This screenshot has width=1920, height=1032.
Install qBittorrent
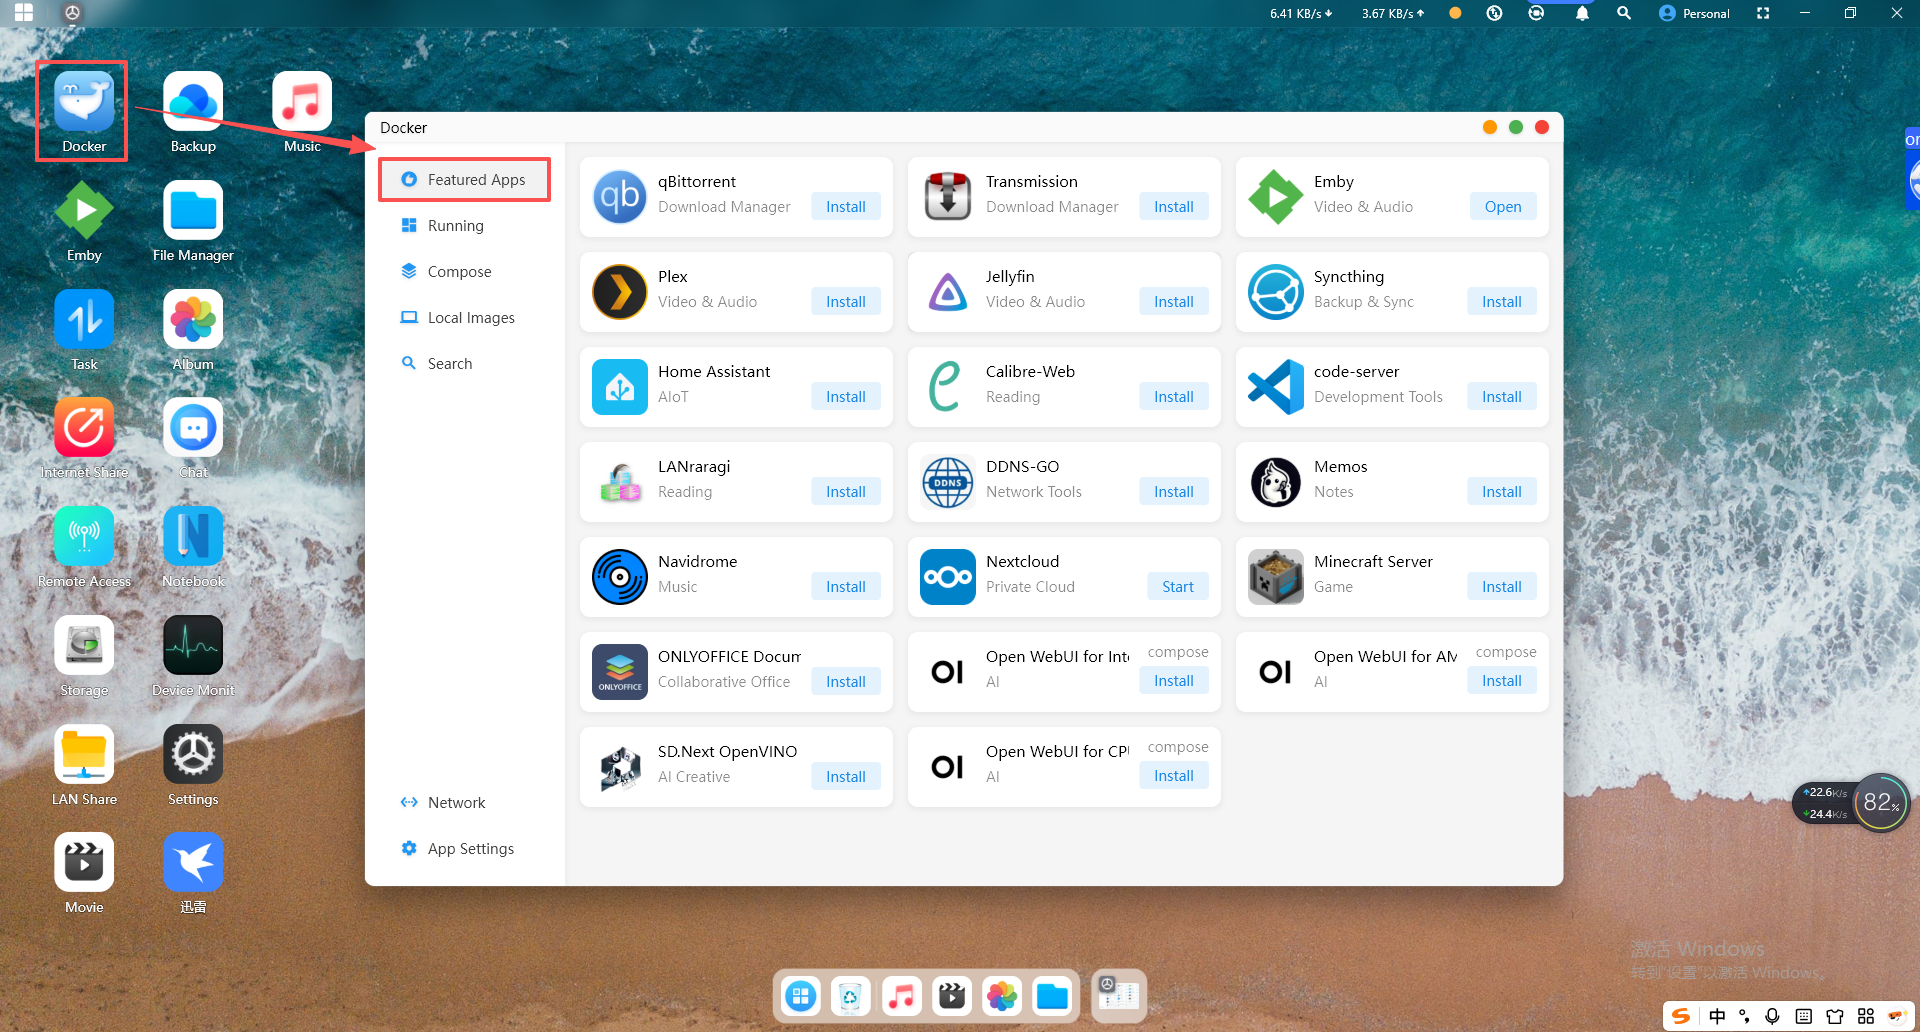pos(846,207)
